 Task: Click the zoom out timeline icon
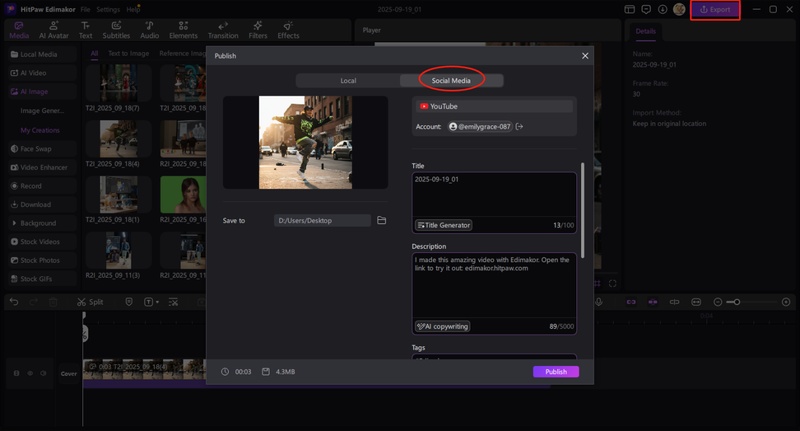click(717, 302)
